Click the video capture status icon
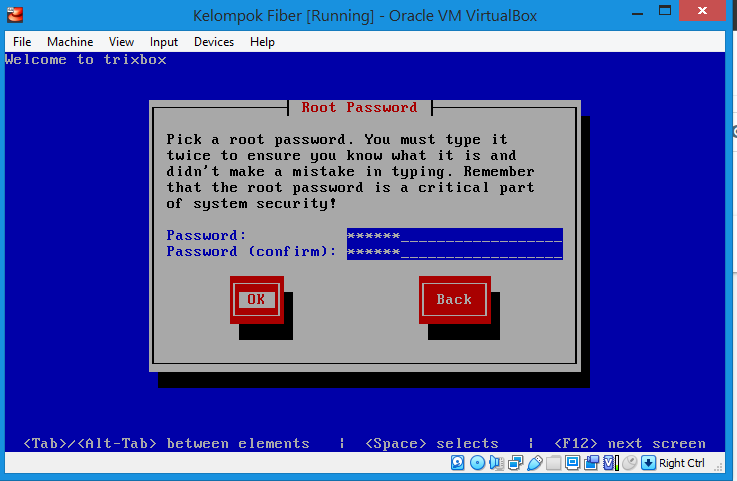This screenshot has width=737, height=481. (x=591, y=463)
